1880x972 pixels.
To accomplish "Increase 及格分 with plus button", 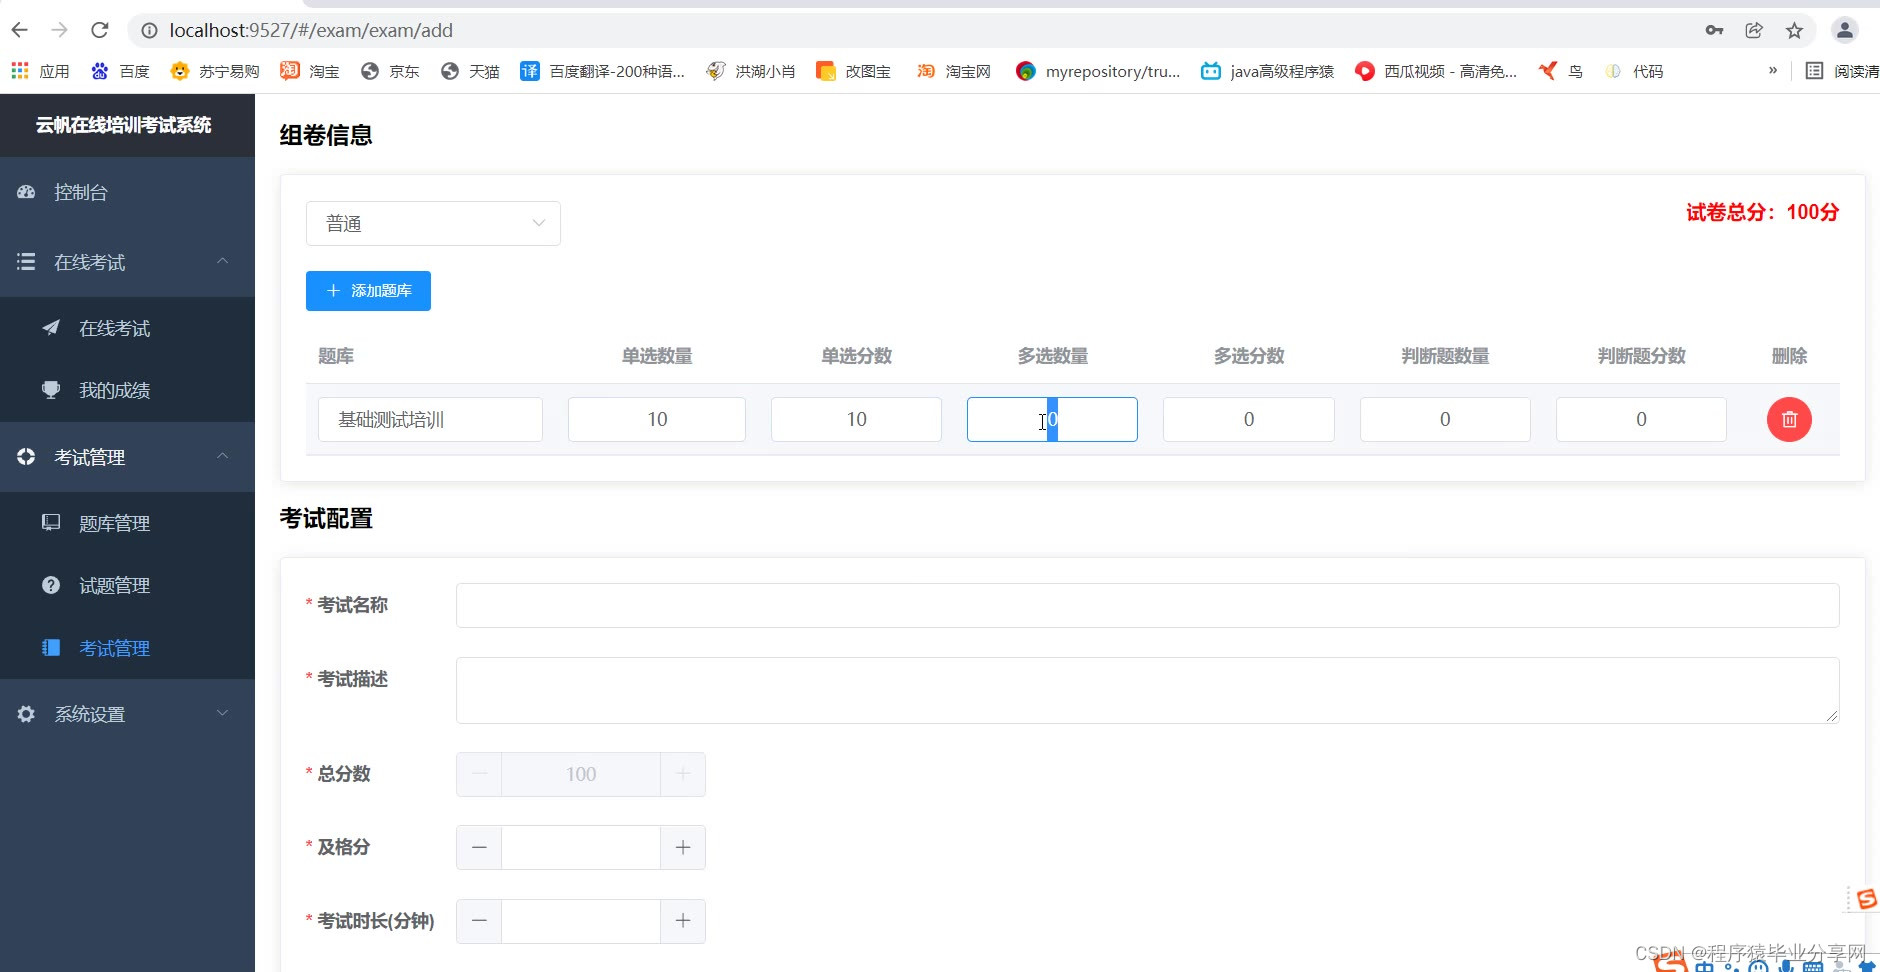I will [x=683, y=847].
